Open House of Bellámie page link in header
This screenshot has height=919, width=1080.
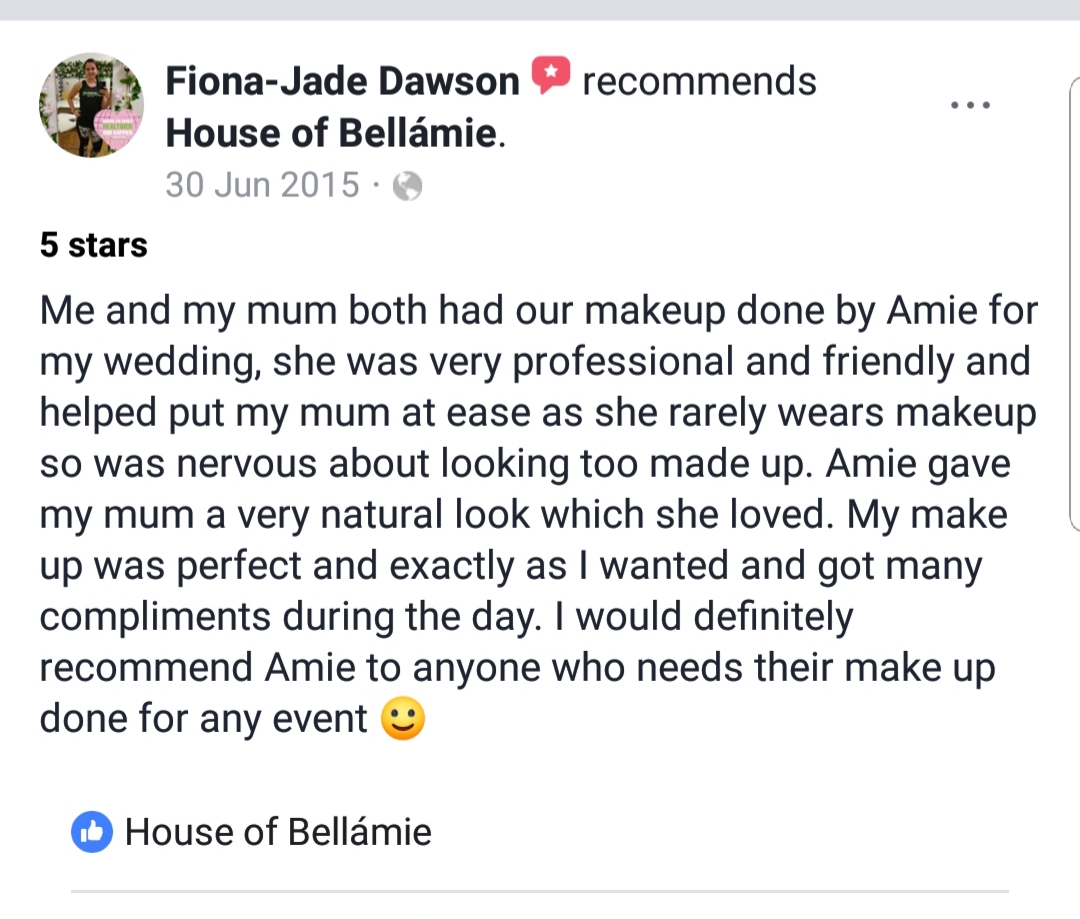point(333,133)
